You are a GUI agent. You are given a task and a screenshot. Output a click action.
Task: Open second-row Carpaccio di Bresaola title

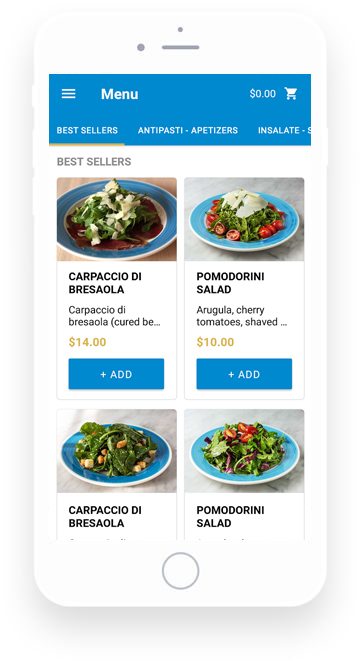[105, 516]
